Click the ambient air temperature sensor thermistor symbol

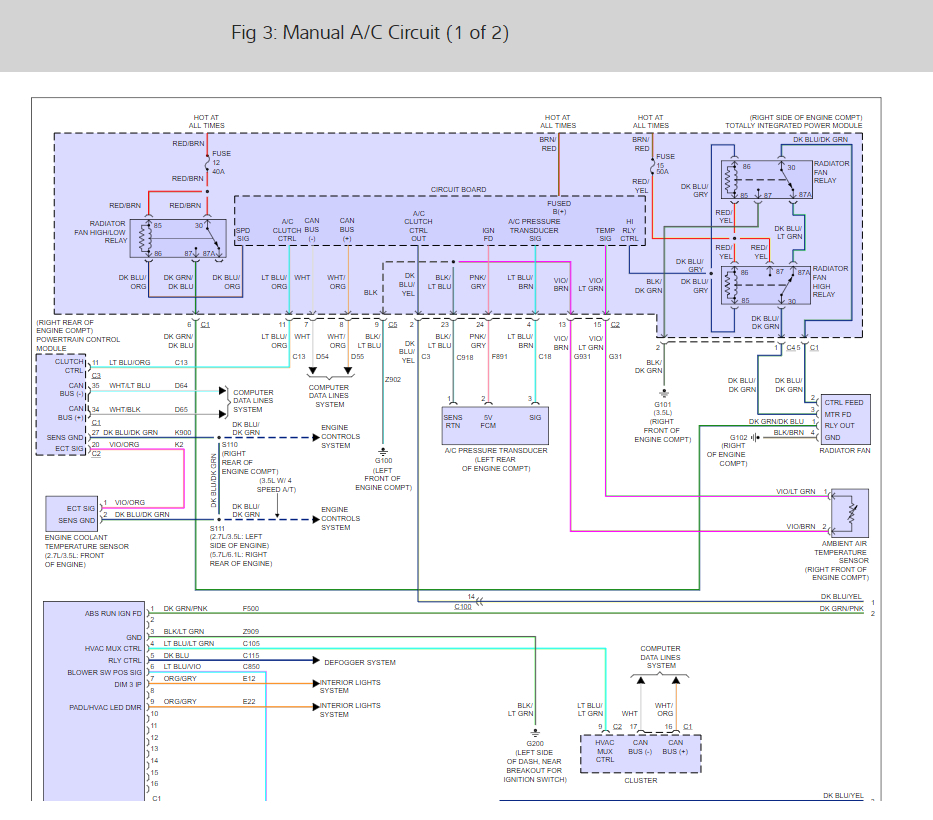pyautogui.click(x=852, y=512)
